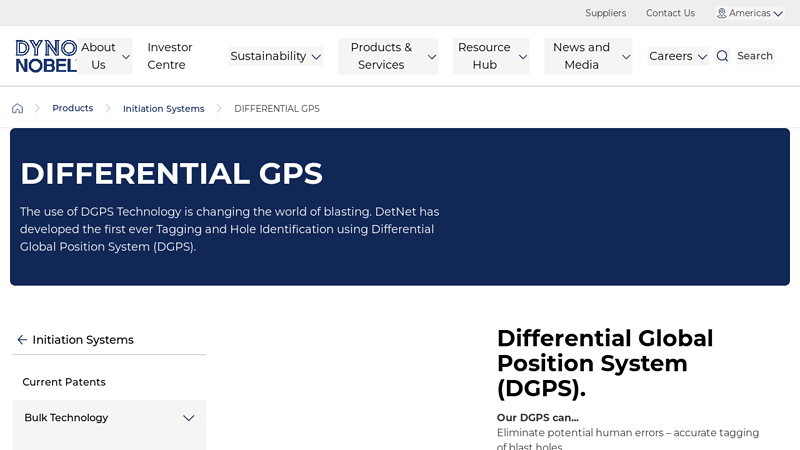
Task: Select Americas region text
Action: pos(749,13)
